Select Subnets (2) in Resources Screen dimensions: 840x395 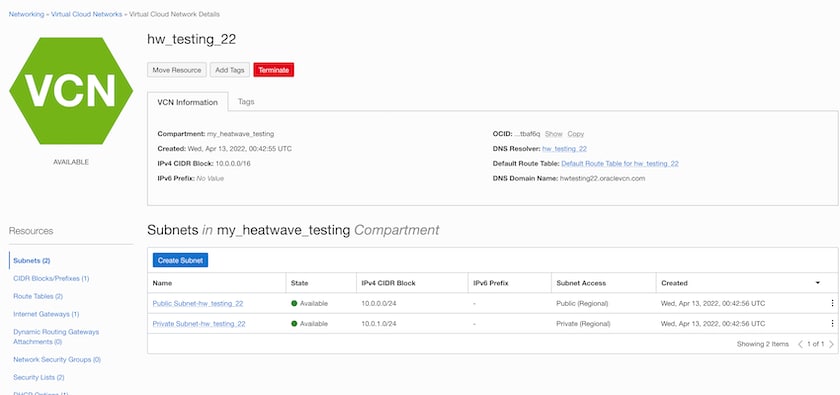pos(32,260)
